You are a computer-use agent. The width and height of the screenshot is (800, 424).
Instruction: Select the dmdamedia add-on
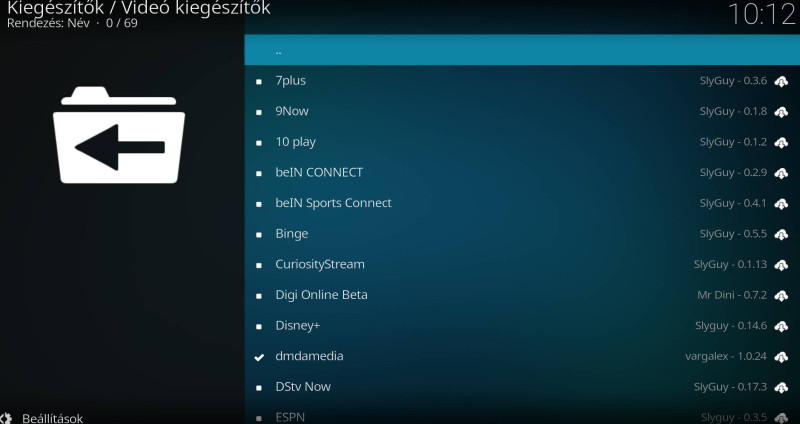click(x=522, y=356)
